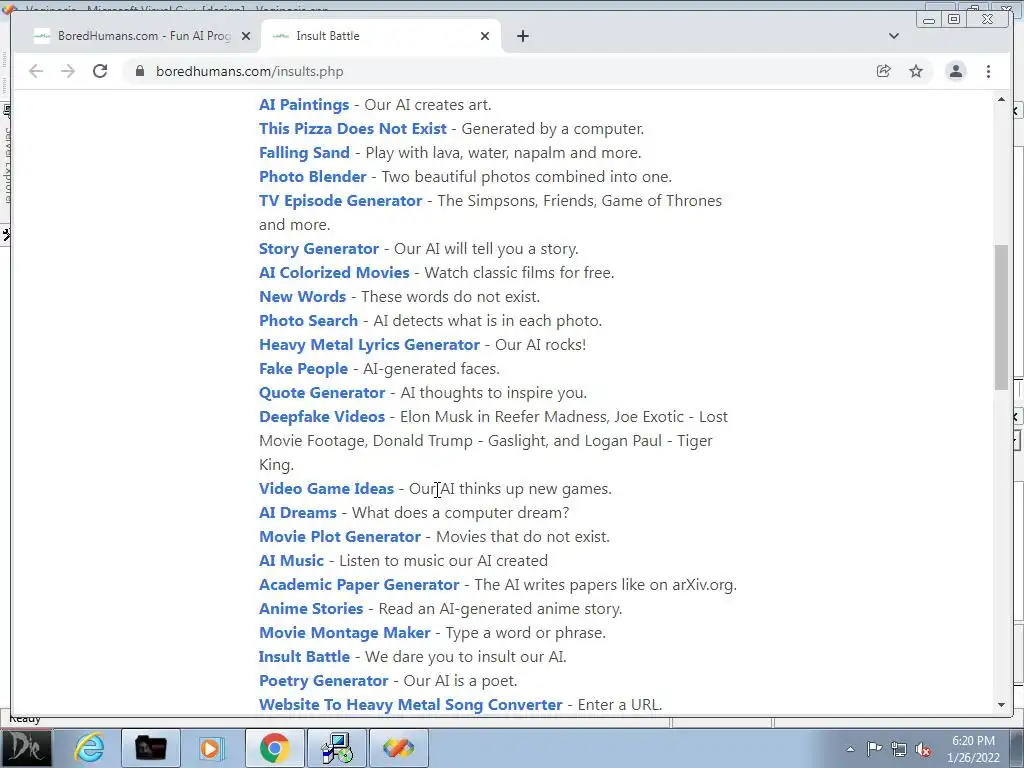The width and height of the screenshot is (1024, 768).
Task: Open This Pizza Does Not Exist link
Action: [353, 129]
